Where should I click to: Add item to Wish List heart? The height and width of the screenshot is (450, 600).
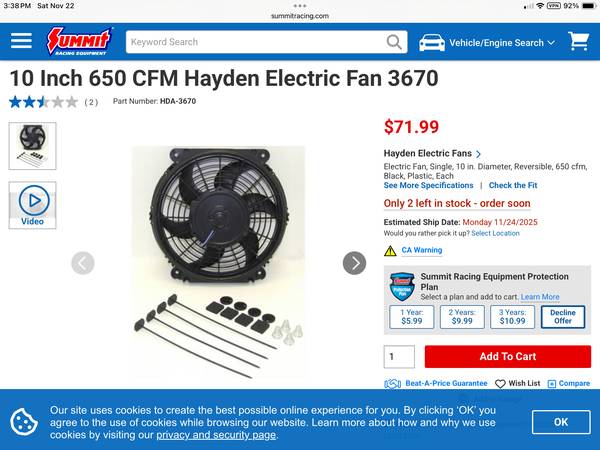[500, 383]
